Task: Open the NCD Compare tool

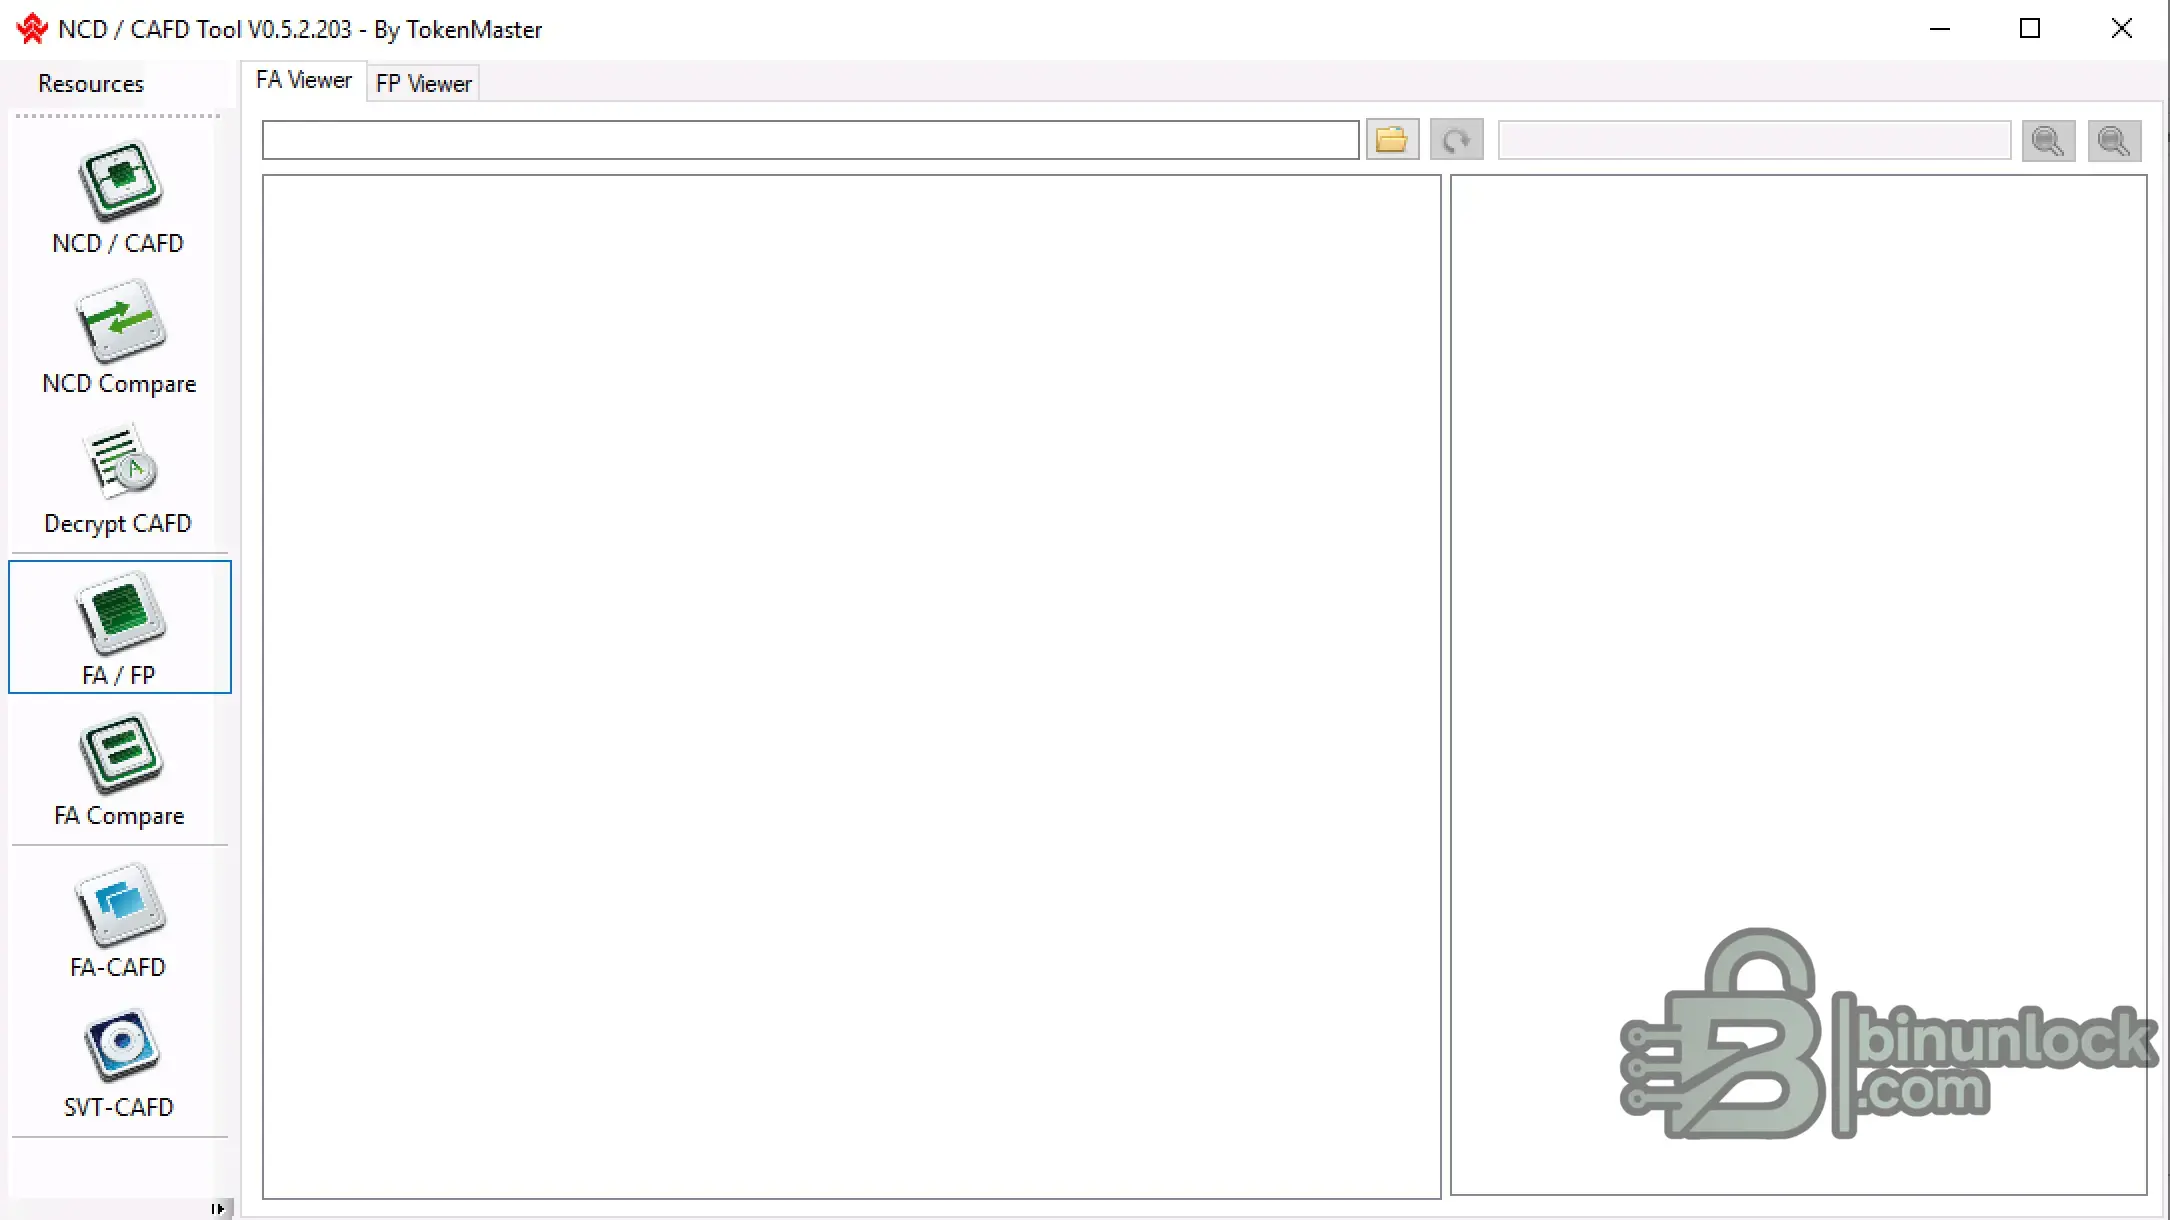Action: pos(119,338)
